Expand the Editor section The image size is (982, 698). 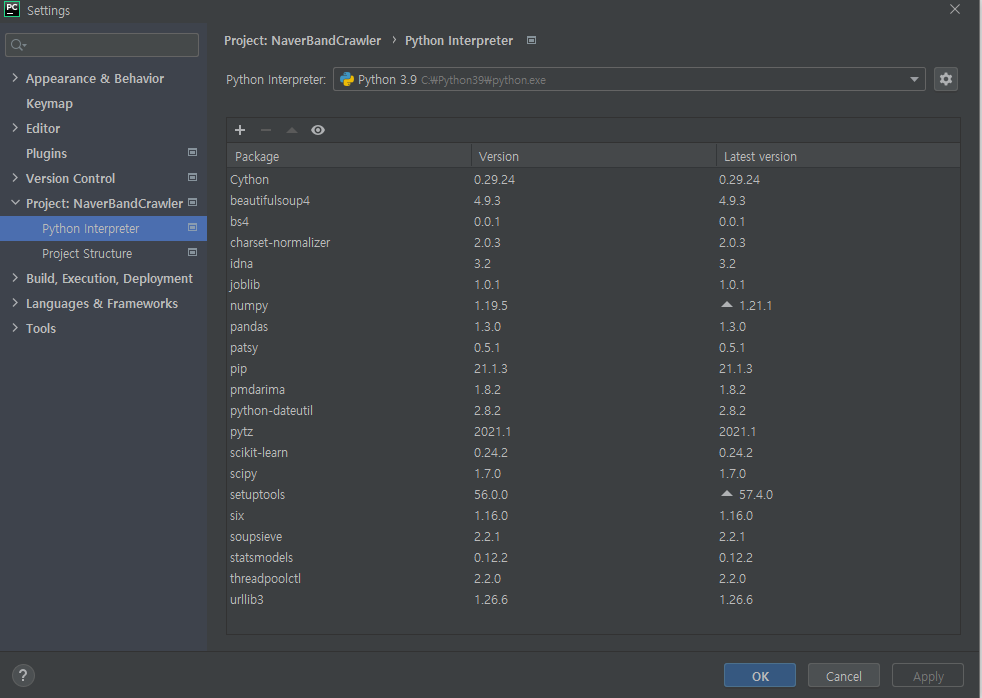point(15,128)
